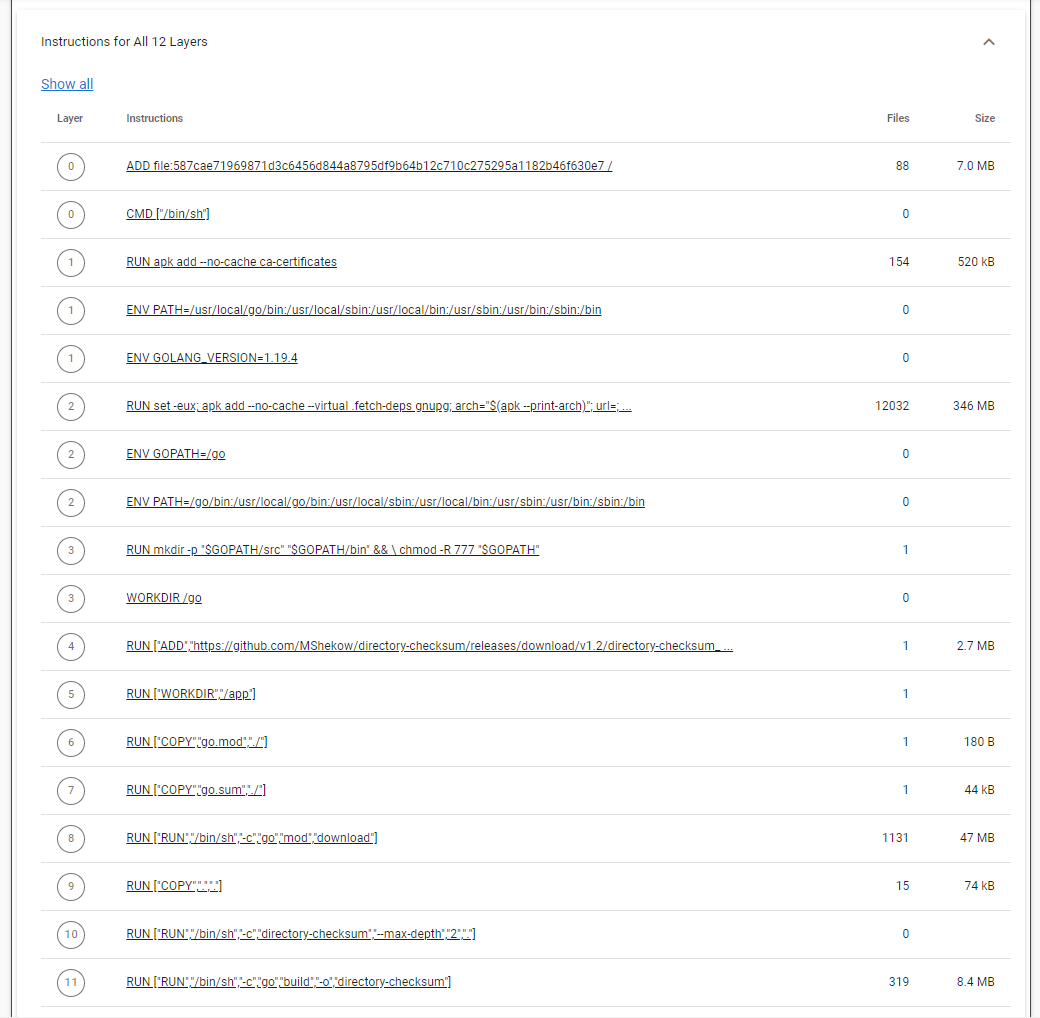
Task: Collapse the Instructions for All 12 Layers panel
Action: [988, 42]
